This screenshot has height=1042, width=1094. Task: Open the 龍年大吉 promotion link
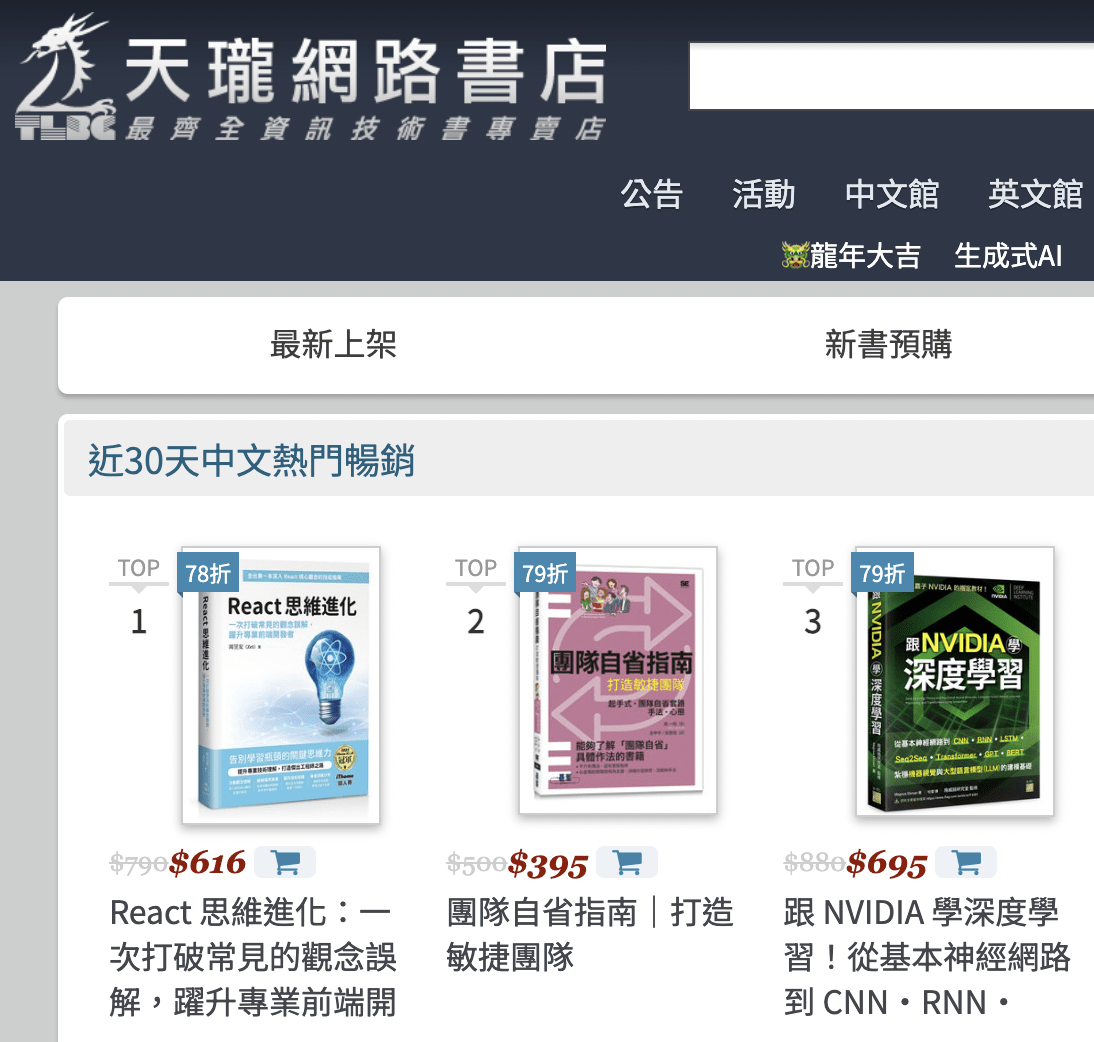point(865,255)
